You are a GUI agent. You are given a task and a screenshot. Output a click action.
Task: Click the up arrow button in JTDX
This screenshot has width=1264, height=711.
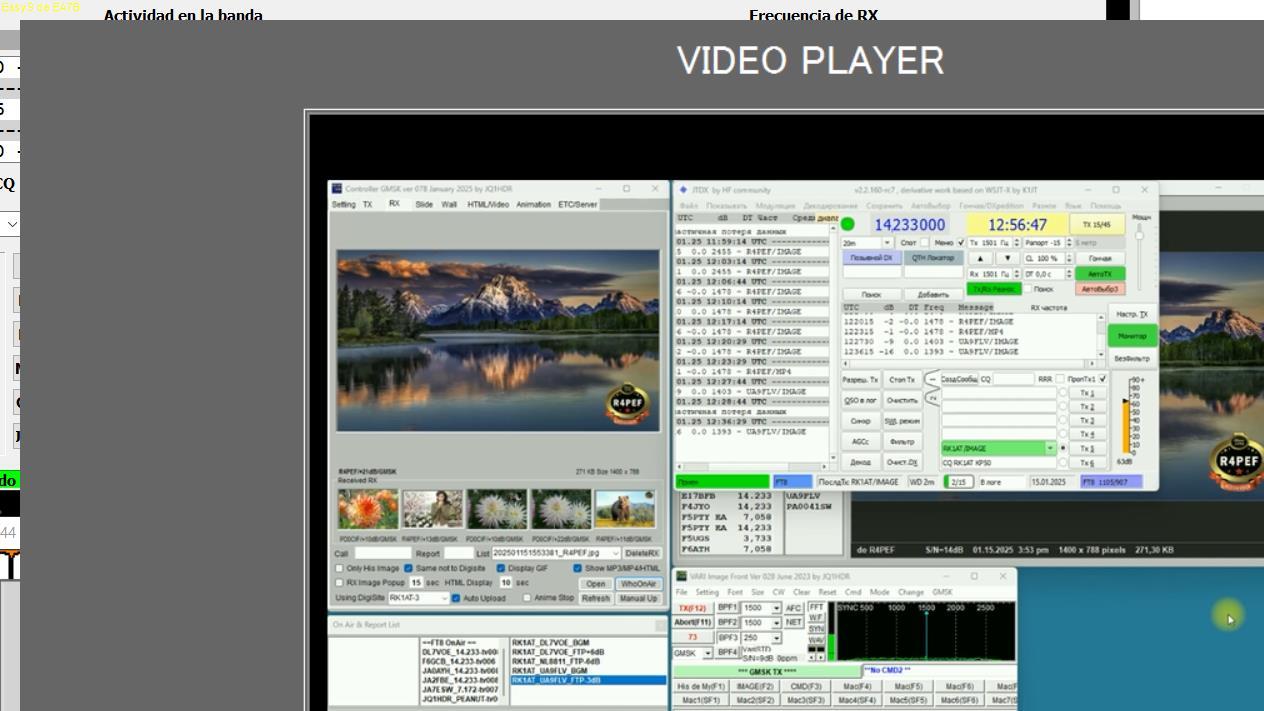[980, 258]
